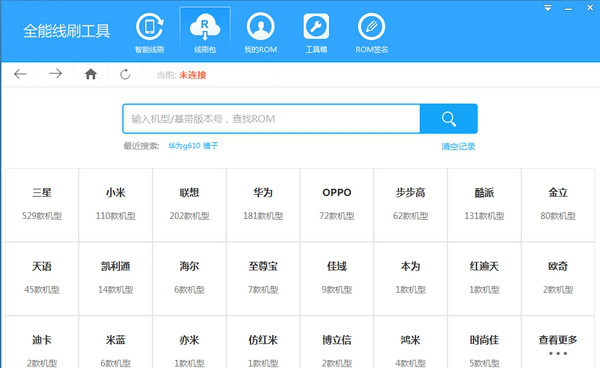This screenshot has height=382, width=600.
Task: Click recent search 锤子
Action: pyautogui.click(x=210, y=146)
